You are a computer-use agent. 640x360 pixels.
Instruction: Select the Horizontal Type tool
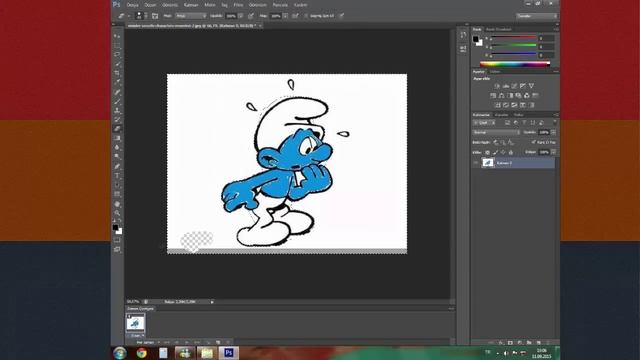(117, 176)
